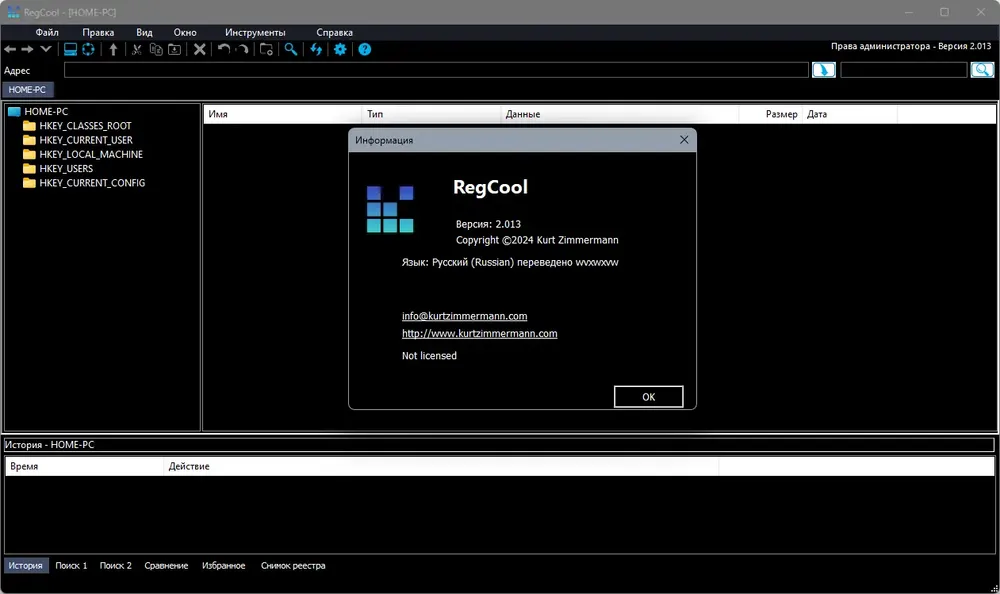
Task: Click the Время history column header
Action: pyautogui.click(x=84, y=466)
